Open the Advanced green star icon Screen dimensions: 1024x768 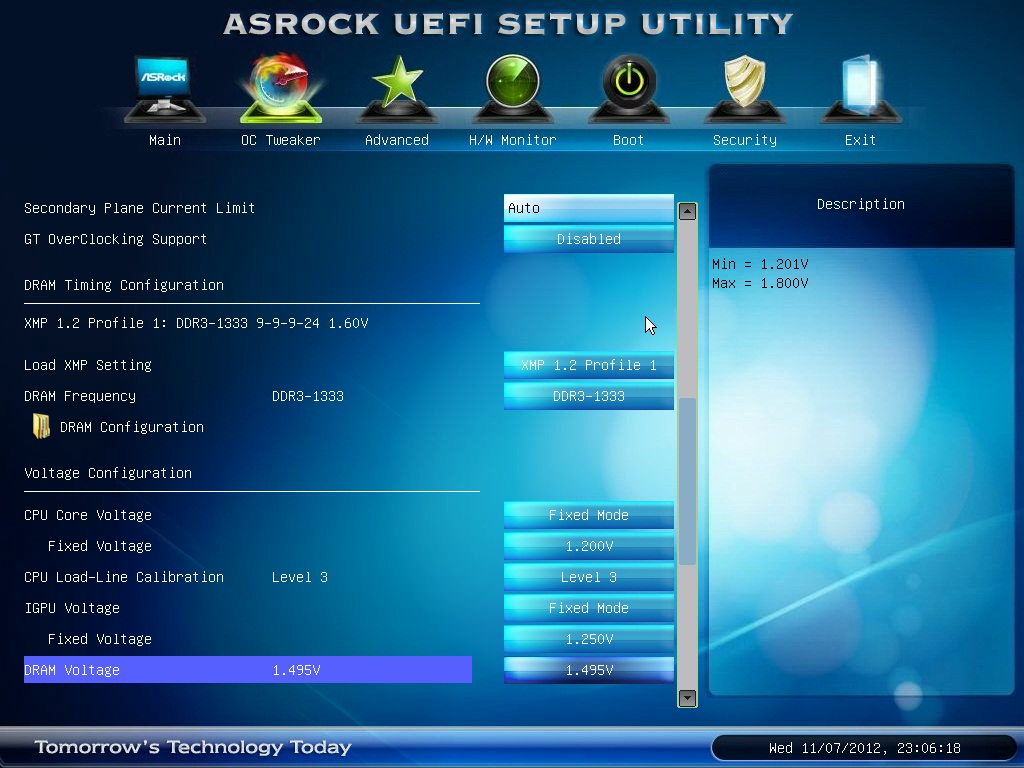pos(397,89)
